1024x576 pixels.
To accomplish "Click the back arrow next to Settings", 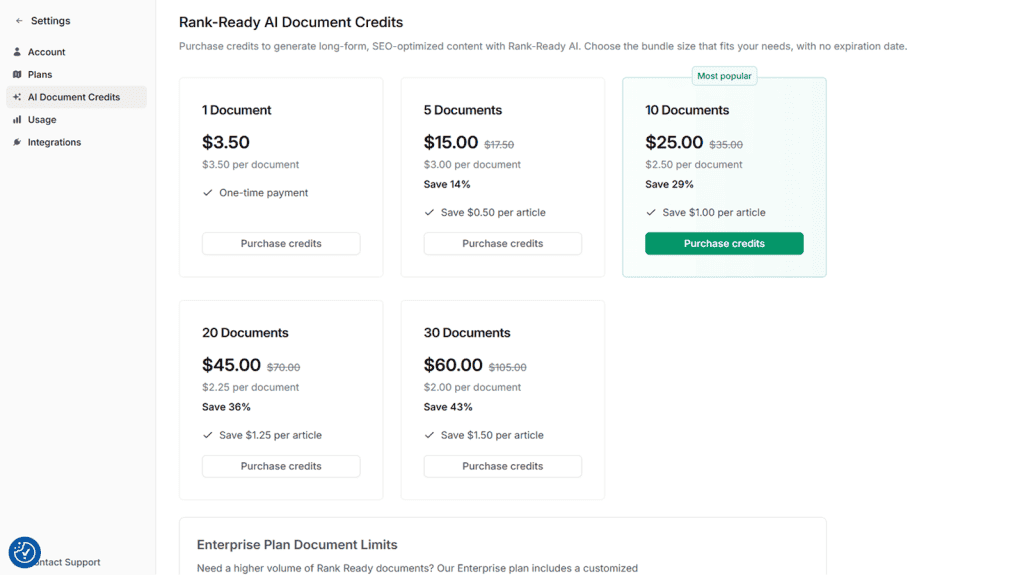I will pos(19,21).
